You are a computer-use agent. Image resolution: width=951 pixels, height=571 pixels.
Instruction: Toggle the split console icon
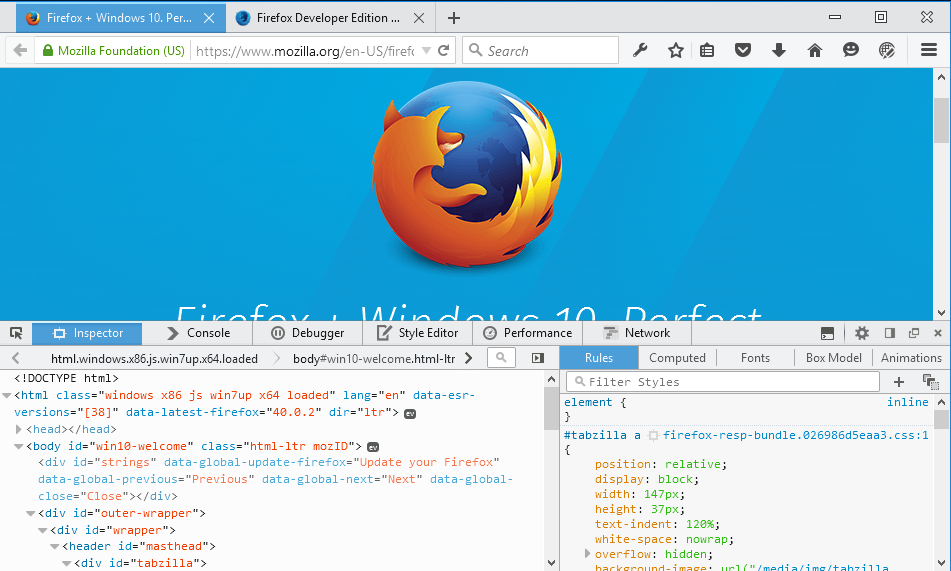pyautogui.click(x=827, y=333)
